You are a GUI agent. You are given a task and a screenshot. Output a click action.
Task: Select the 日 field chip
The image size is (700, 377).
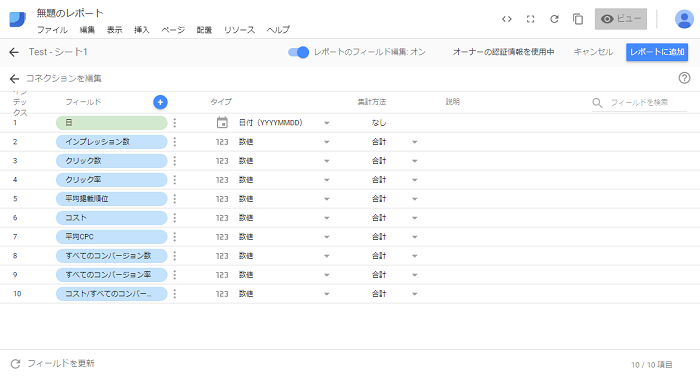(x=112, y=123)
